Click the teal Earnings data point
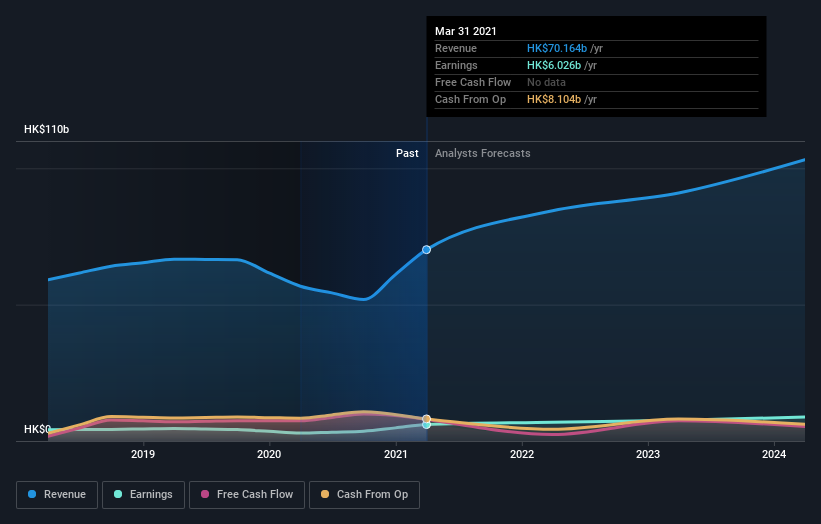This screenshot has height=524, width=821. pos(427,425)
